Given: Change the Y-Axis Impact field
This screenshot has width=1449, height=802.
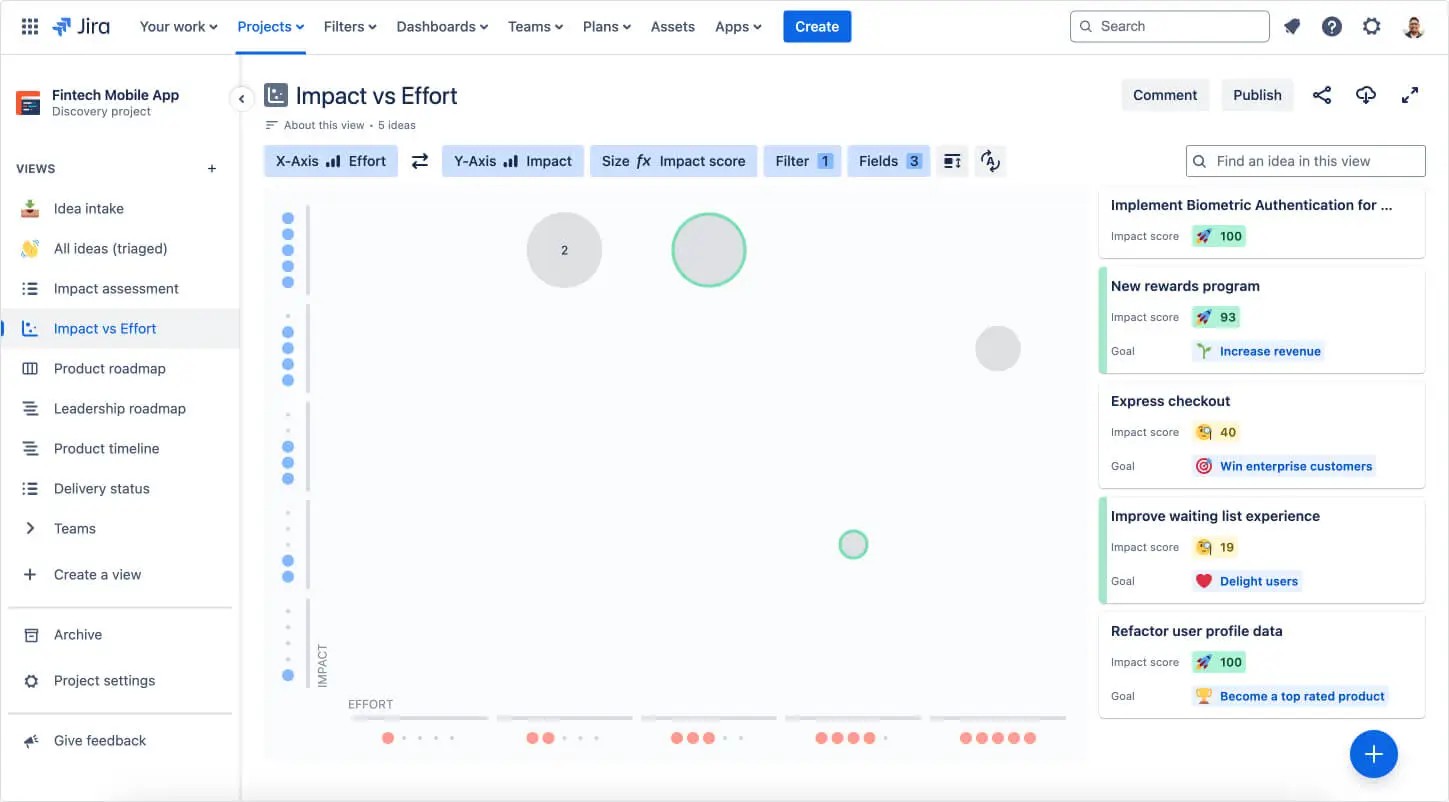Looking at the screenshot, I should pos(513,161).
